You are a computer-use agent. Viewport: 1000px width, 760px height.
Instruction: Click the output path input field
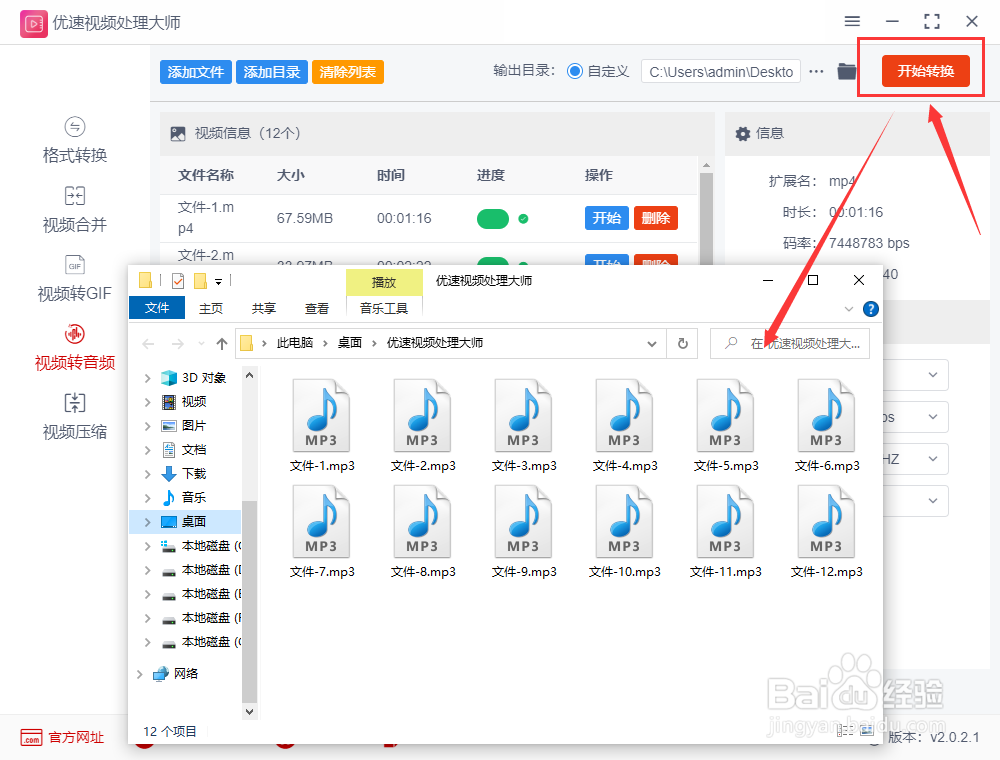pyautogui.click(x=721, y=71)
